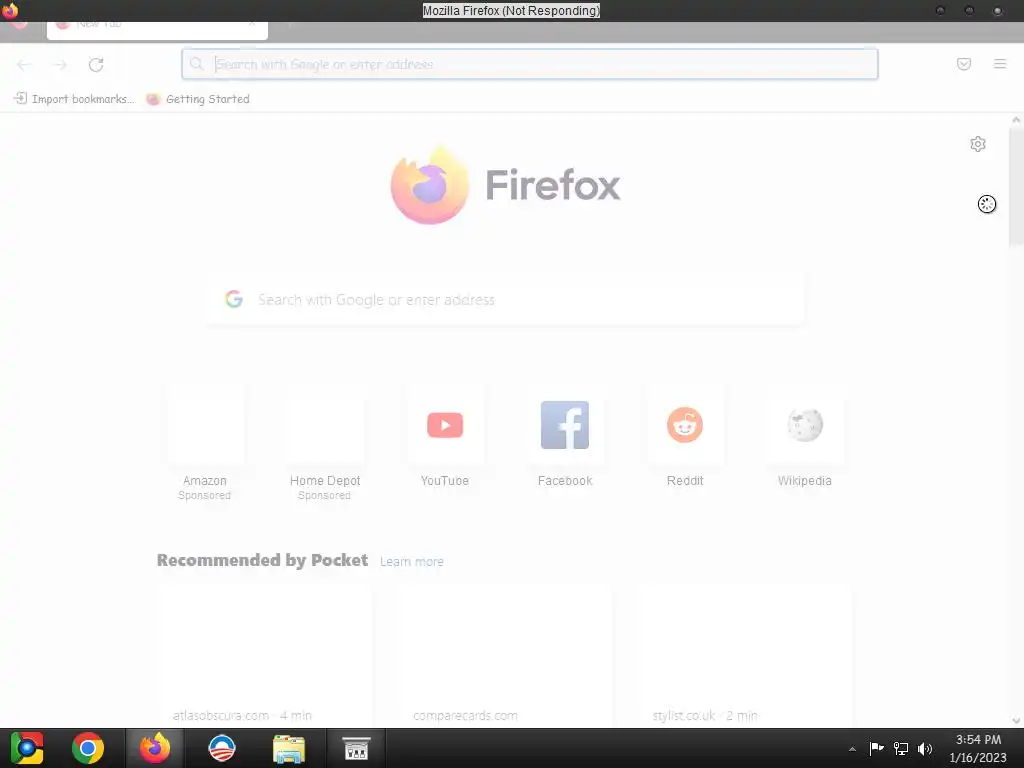Select the New Tab tab
The height and width of the screenshot is (768, 1024).
(x=157, y=26)
